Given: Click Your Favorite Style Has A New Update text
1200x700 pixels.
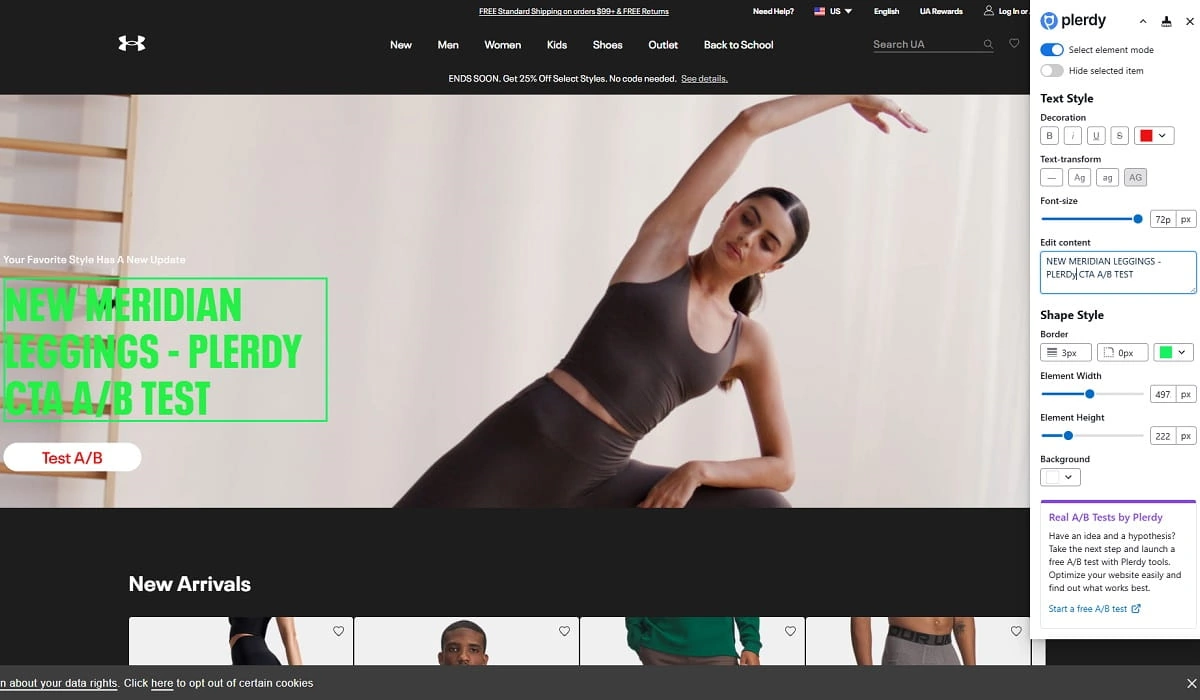Looking at the screenshot, I should [x=94, y=260].
